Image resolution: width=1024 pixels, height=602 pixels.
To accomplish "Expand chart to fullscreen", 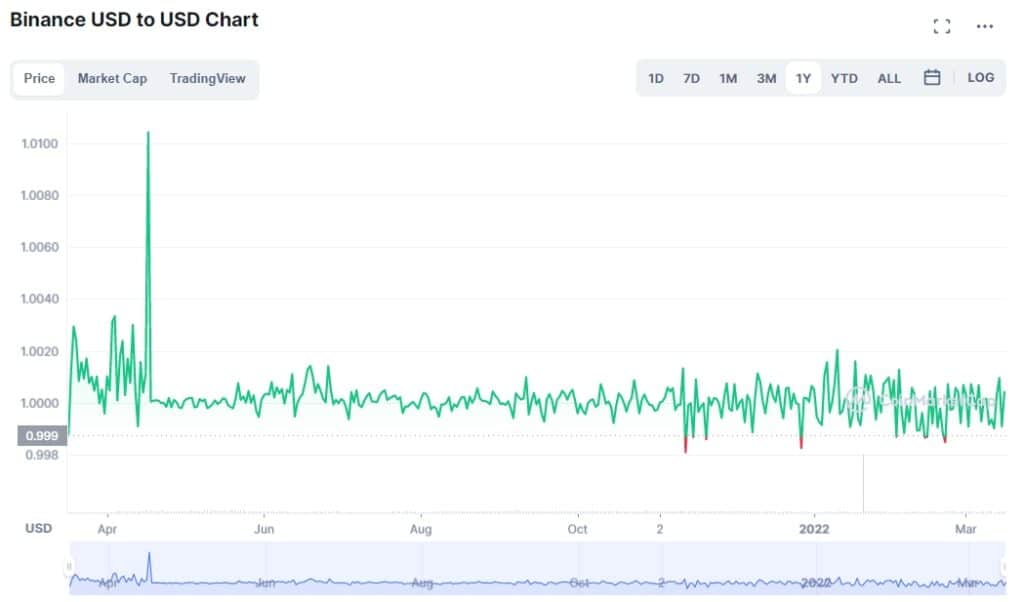I will (x=941, y=26).
